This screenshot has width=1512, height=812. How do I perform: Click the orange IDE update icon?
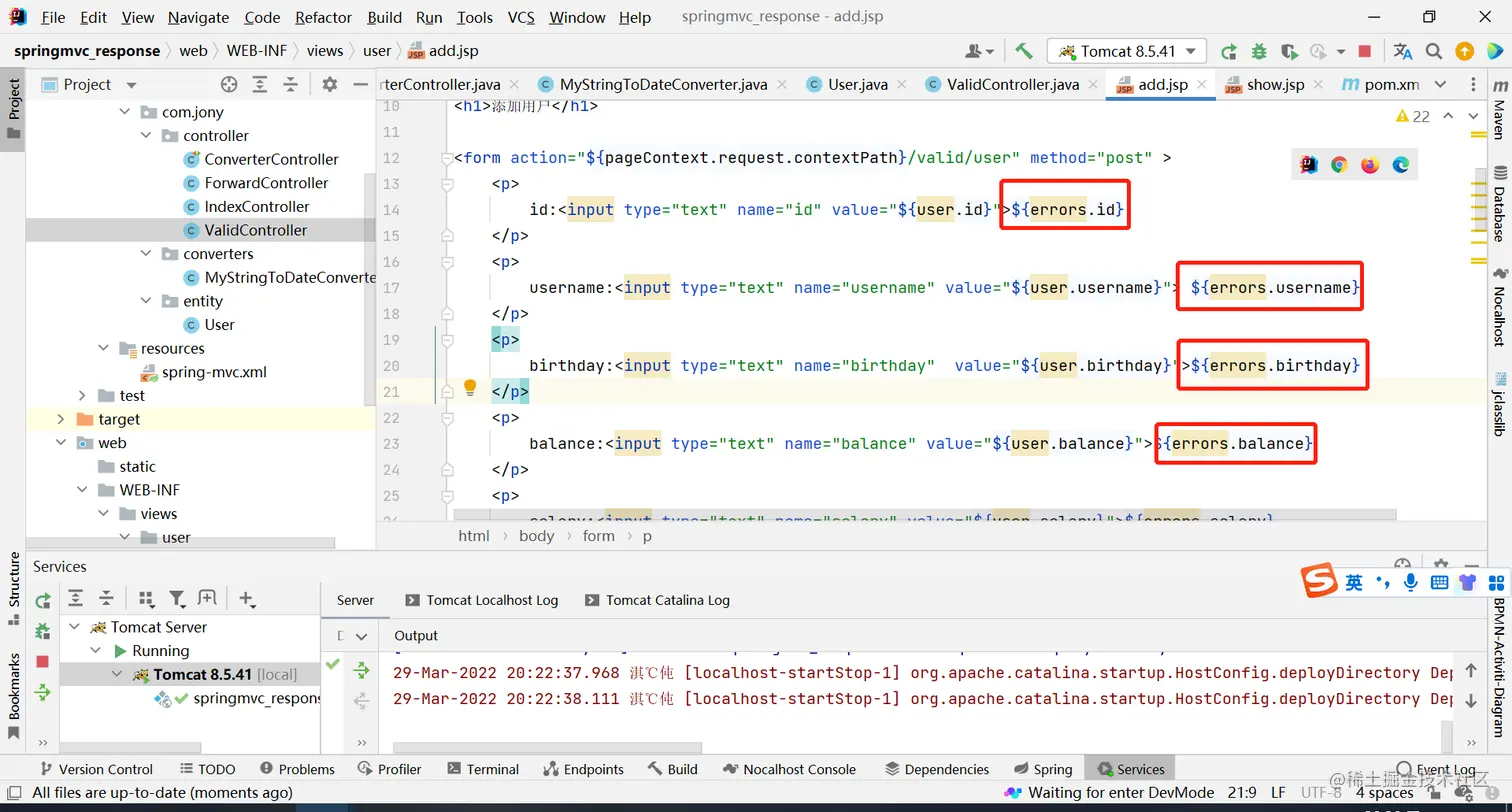coord(1464,51)
